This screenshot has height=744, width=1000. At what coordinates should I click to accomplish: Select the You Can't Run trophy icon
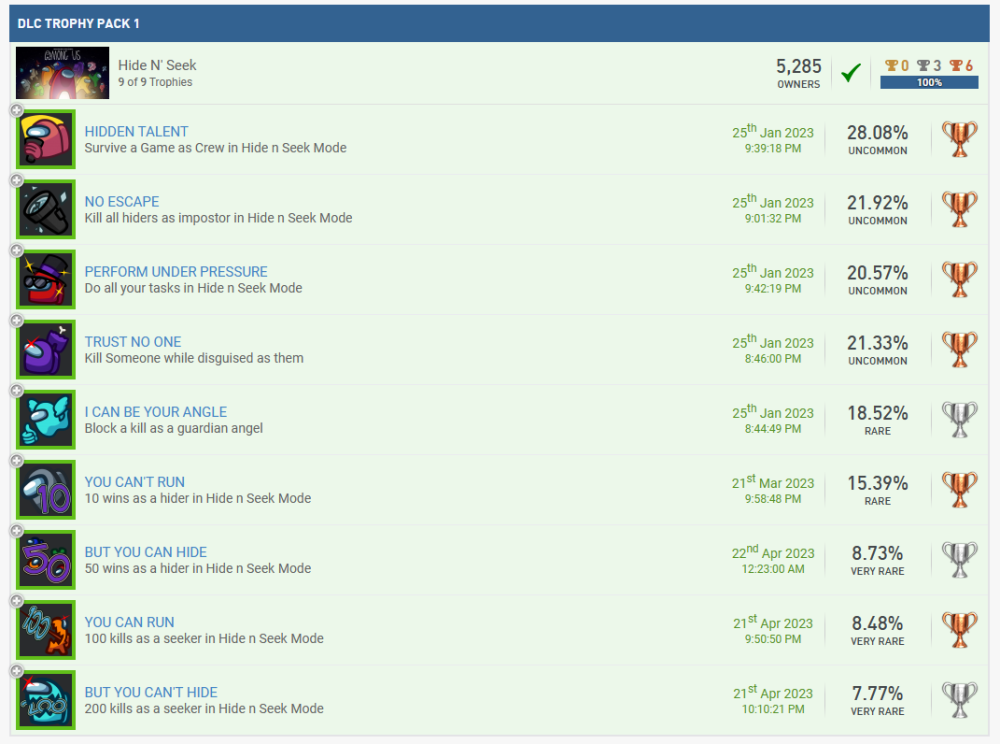47,490
